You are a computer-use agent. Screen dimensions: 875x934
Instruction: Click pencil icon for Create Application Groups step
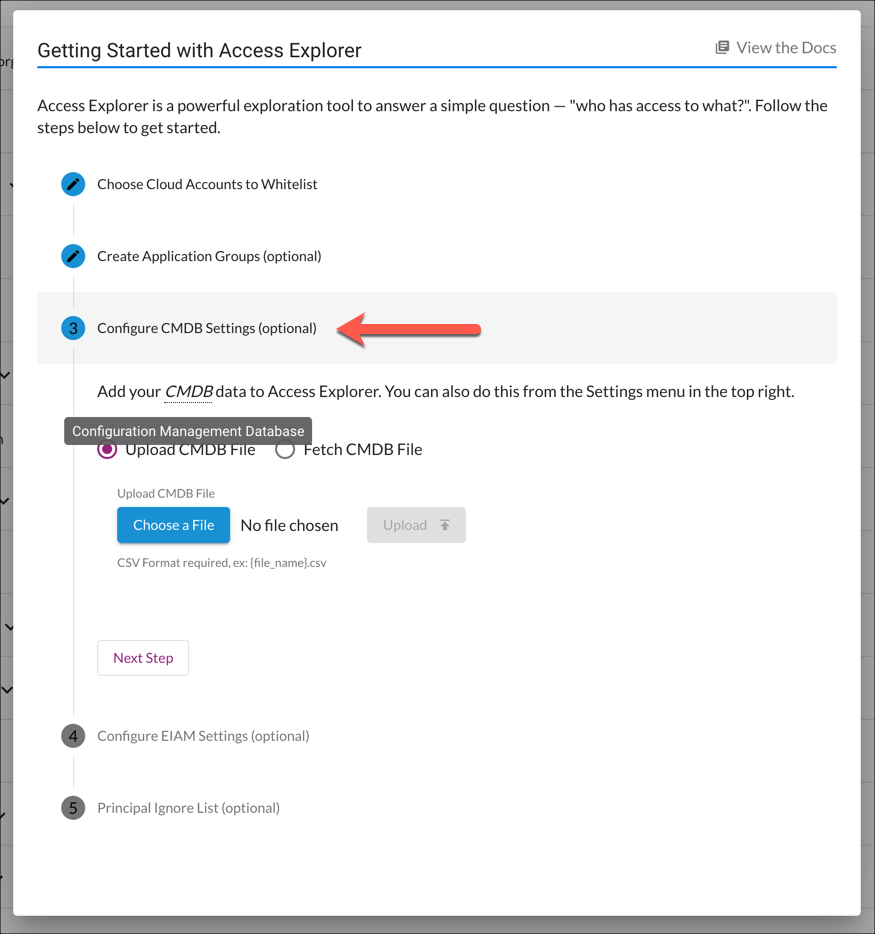tap(73, 256)
